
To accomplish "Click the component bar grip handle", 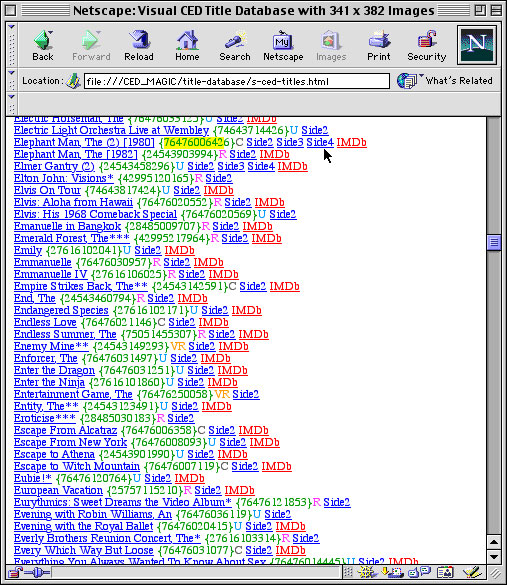I will [x=348, y=572].
